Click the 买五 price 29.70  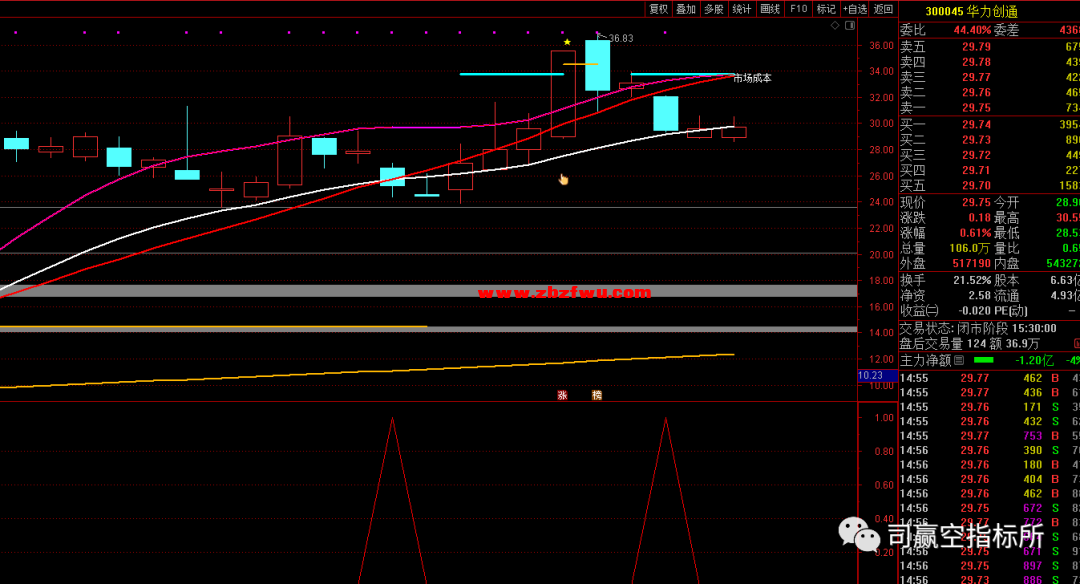(x=976, y=185)
